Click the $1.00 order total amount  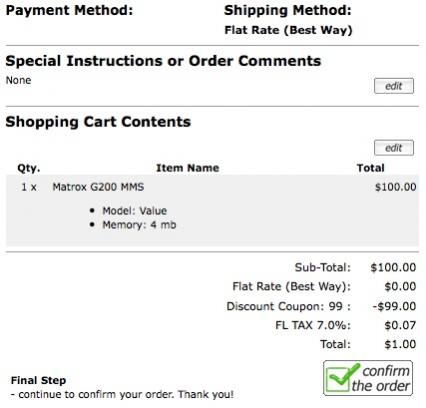pos(400,344)
